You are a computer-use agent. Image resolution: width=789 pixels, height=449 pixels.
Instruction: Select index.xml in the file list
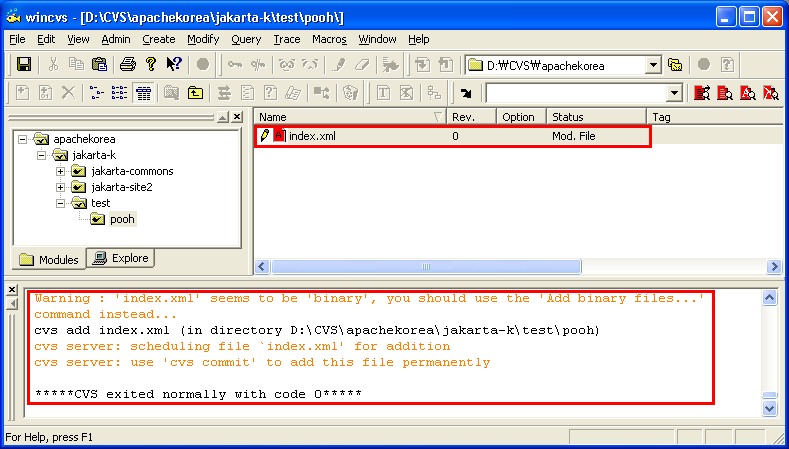click(x=311, y=136)
